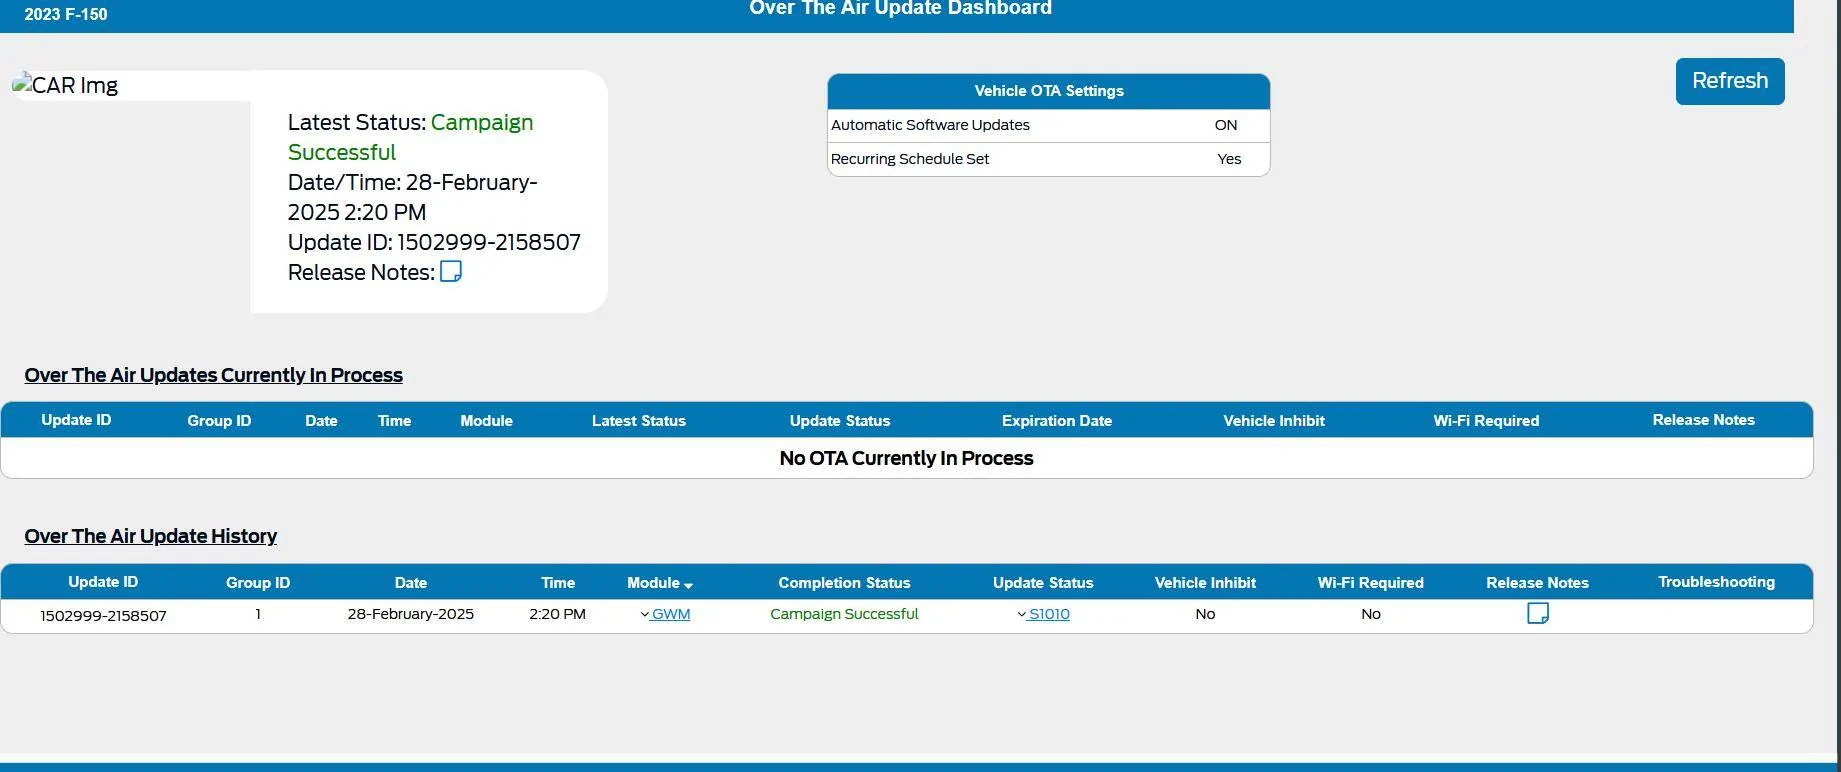This screenshot has height=772, width=1841.
Task: Click Expiration Date column header
Action: [x=1057, y=421]
